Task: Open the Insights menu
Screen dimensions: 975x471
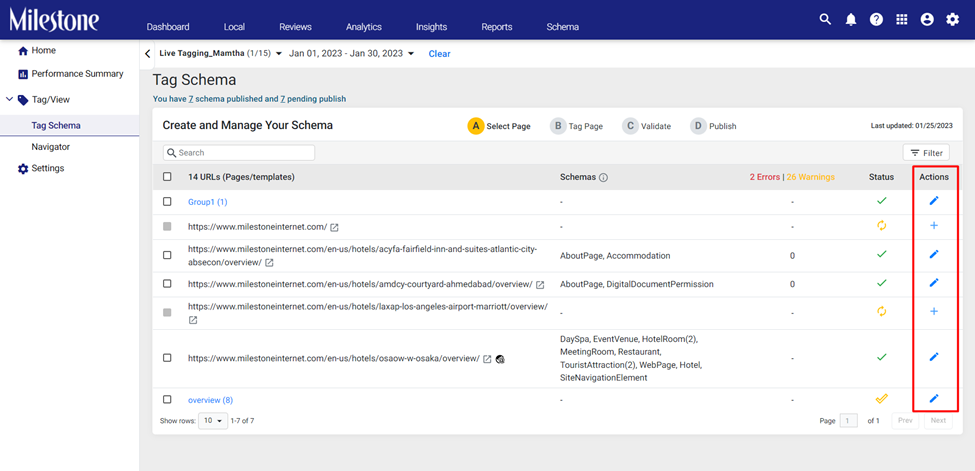Action: pyautogui.click(x=432, y=27)
